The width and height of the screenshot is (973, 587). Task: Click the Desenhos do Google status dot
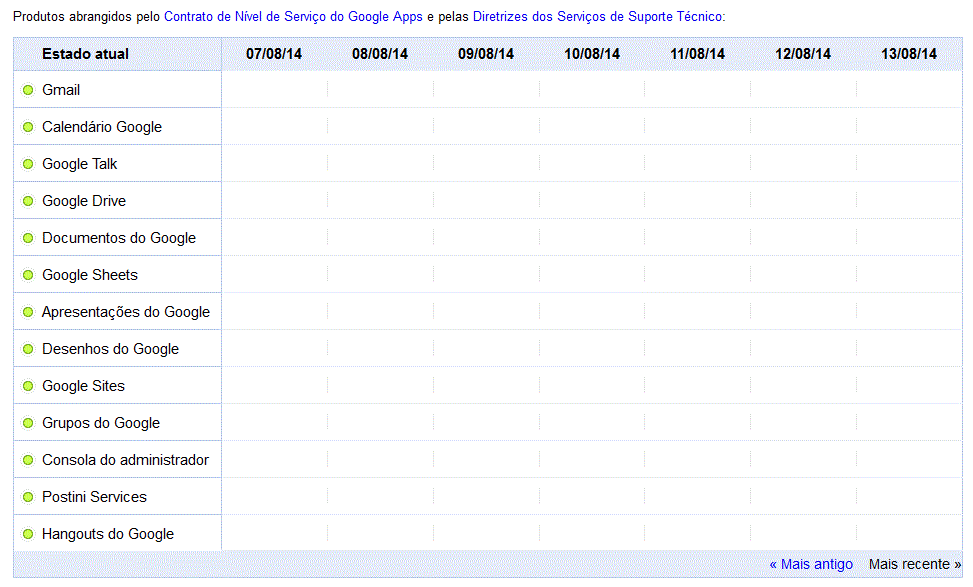coord(28,349)
